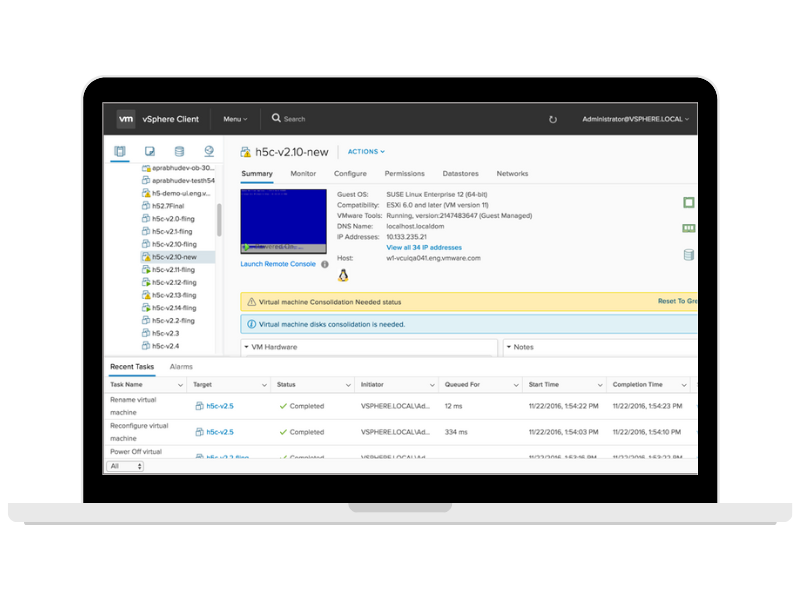800x600 pixels.
Task: Click VM icon of h5c-v2.11-fling
Action: [146, 269]
